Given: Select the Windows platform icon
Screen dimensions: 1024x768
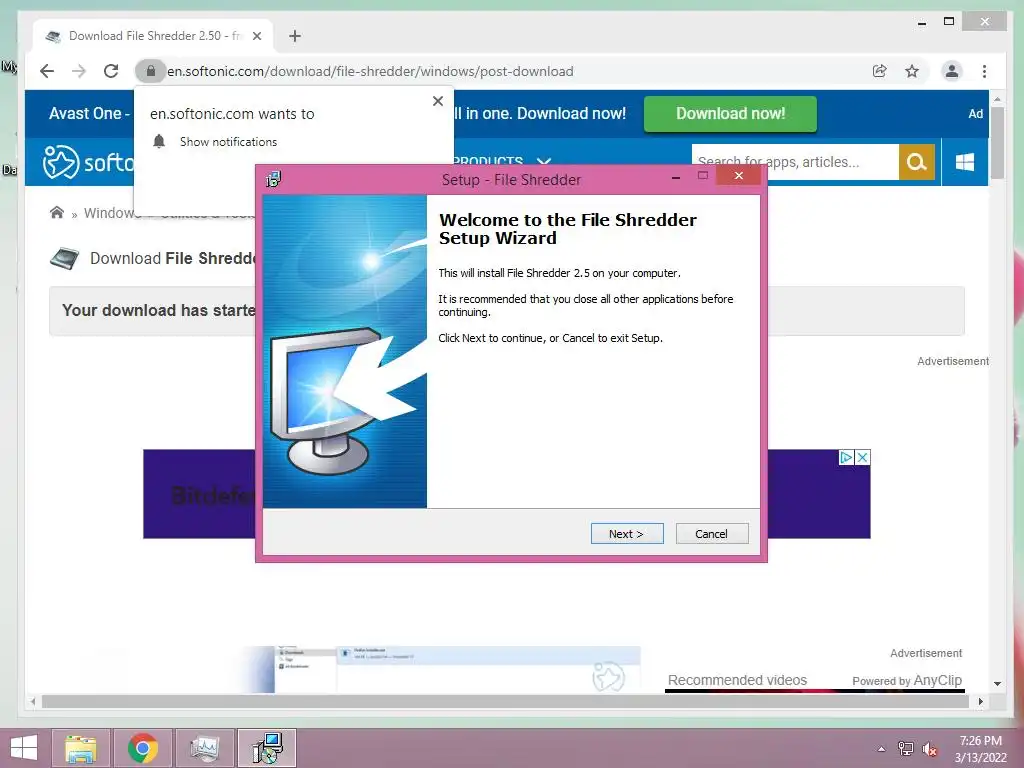Looking at the screenshot, I should pyautogui.click(x=965, y=161).
